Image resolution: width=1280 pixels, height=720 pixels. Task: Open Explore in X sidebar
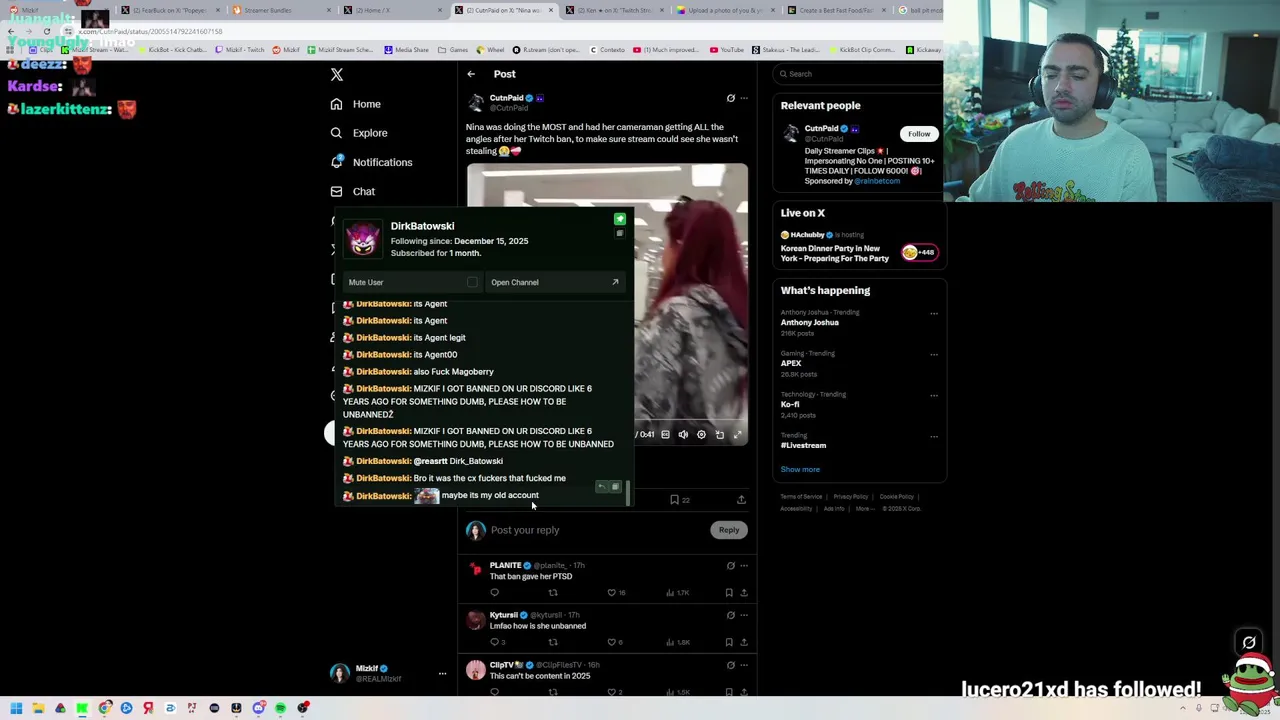pyautogui.click(x=358, y=133)
